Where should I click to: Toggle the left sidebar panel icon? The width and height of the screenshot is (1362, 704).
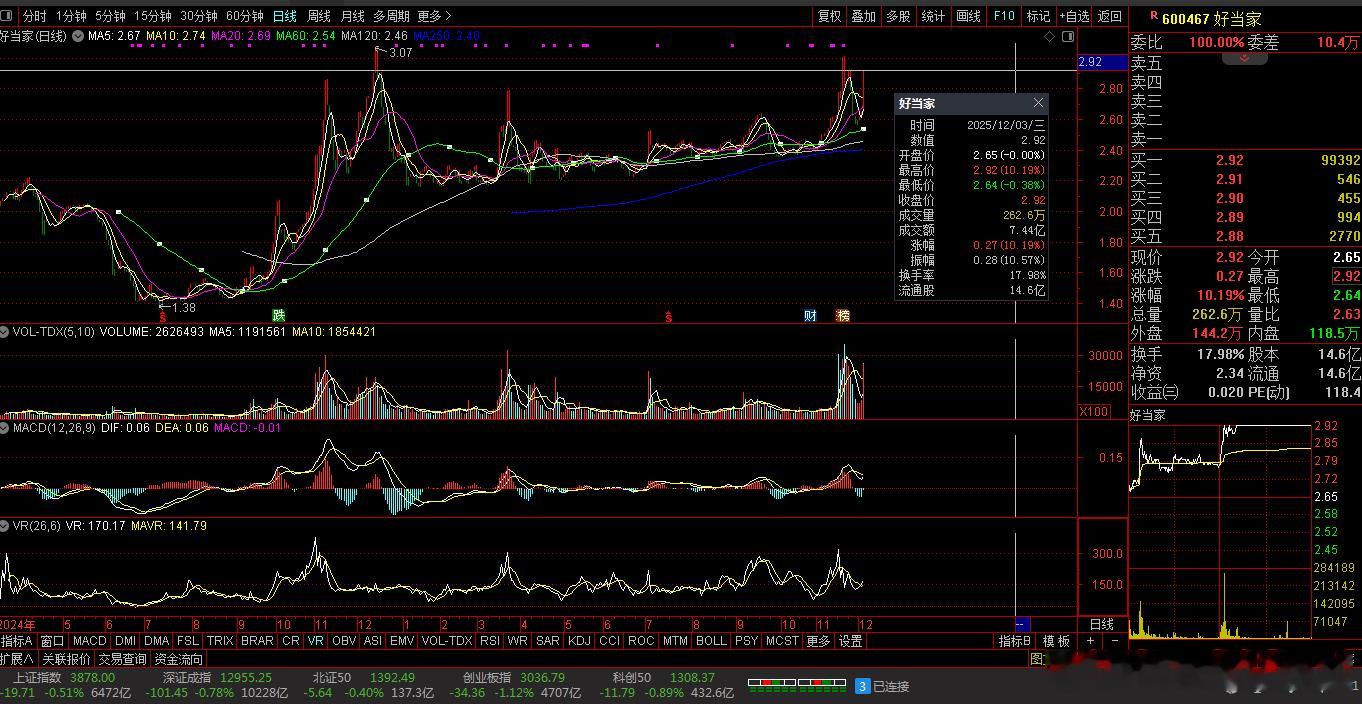pos(8,15)
